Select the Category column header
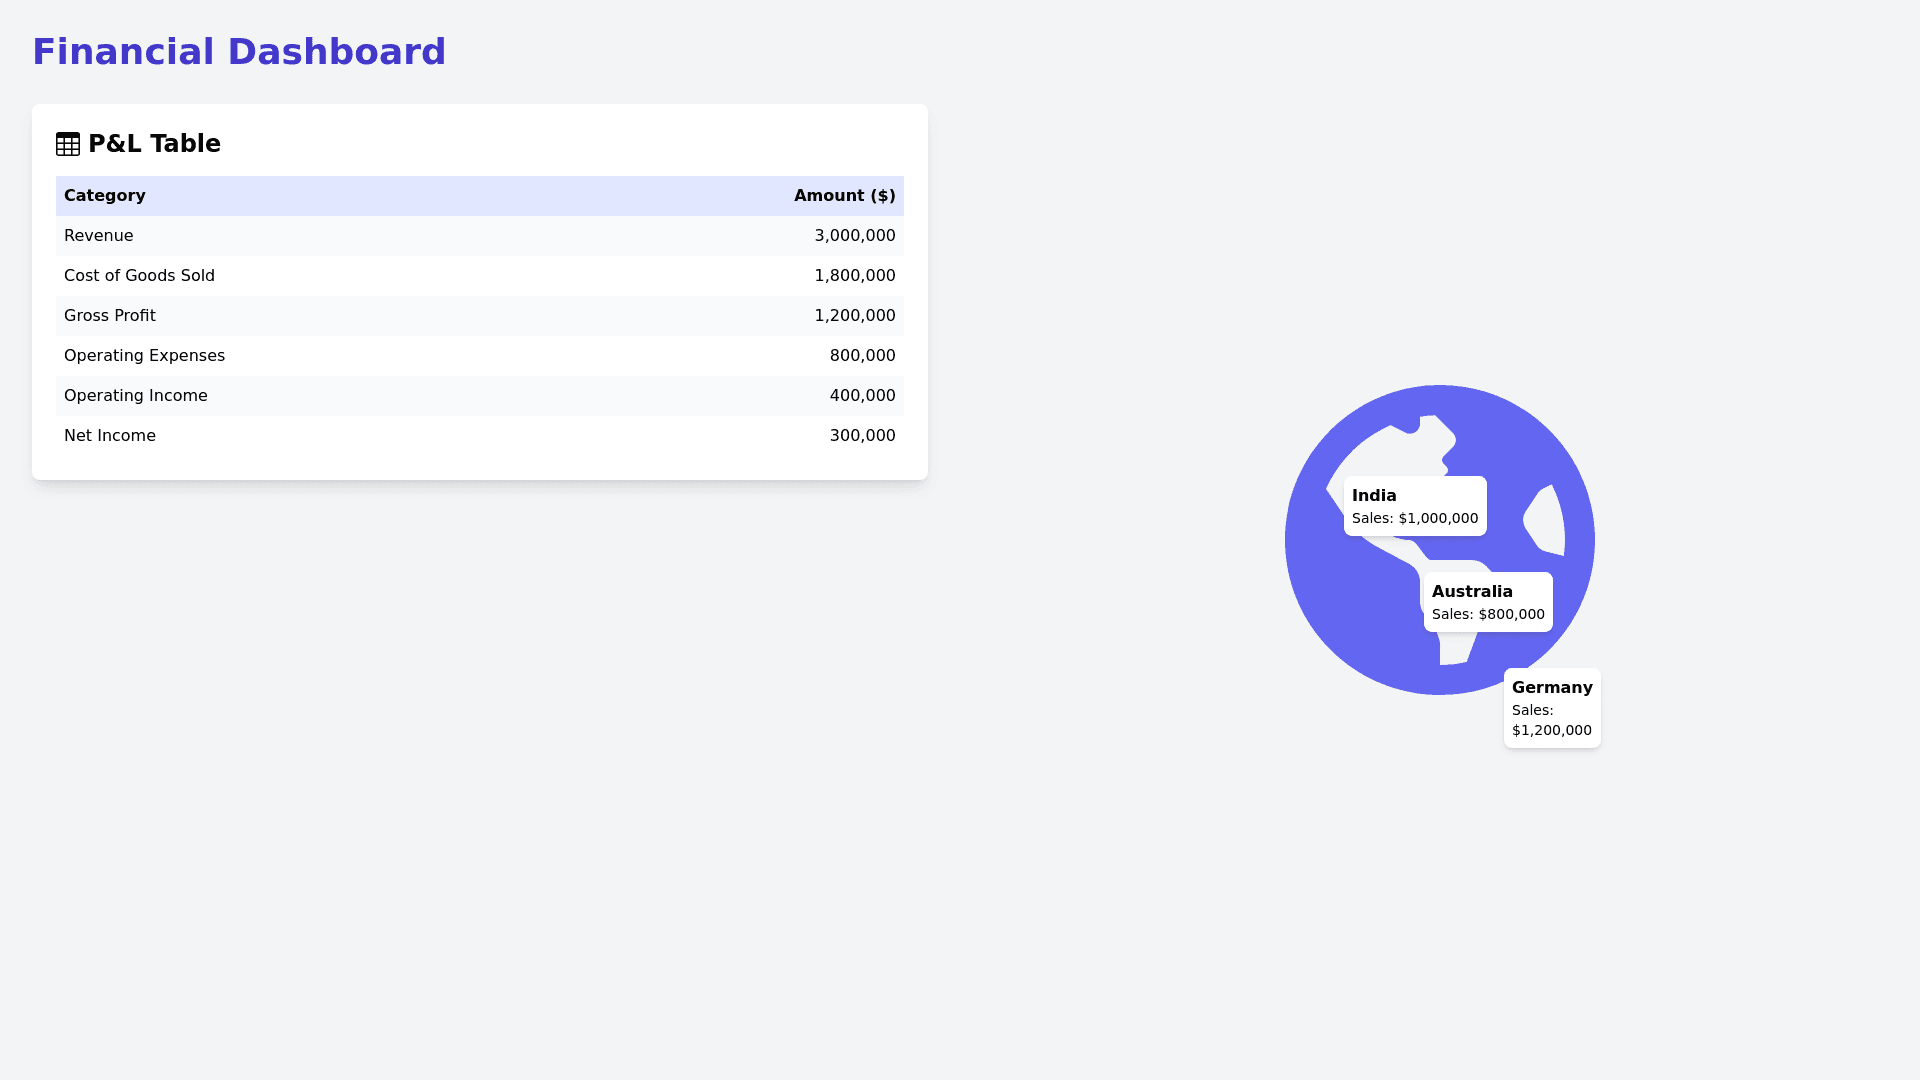 pyautogui.click(x=104, y=195)
